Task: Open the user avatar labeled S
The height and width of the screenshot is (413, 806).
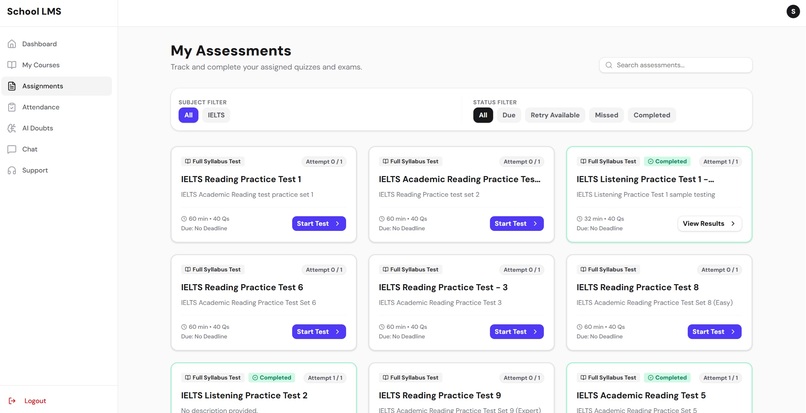Action: pyautogui.click(x=793, y=11)
